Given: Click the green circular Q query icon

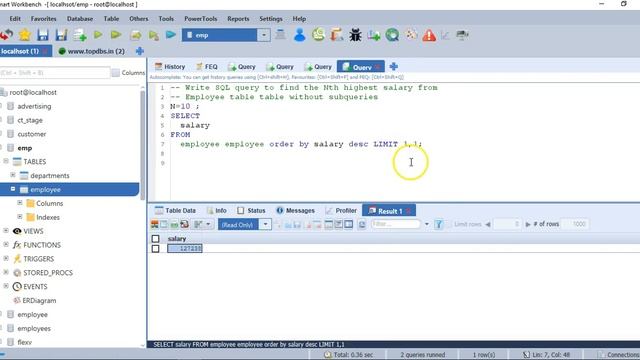Looking at the screenshot, I should click(x=392, y=35).
